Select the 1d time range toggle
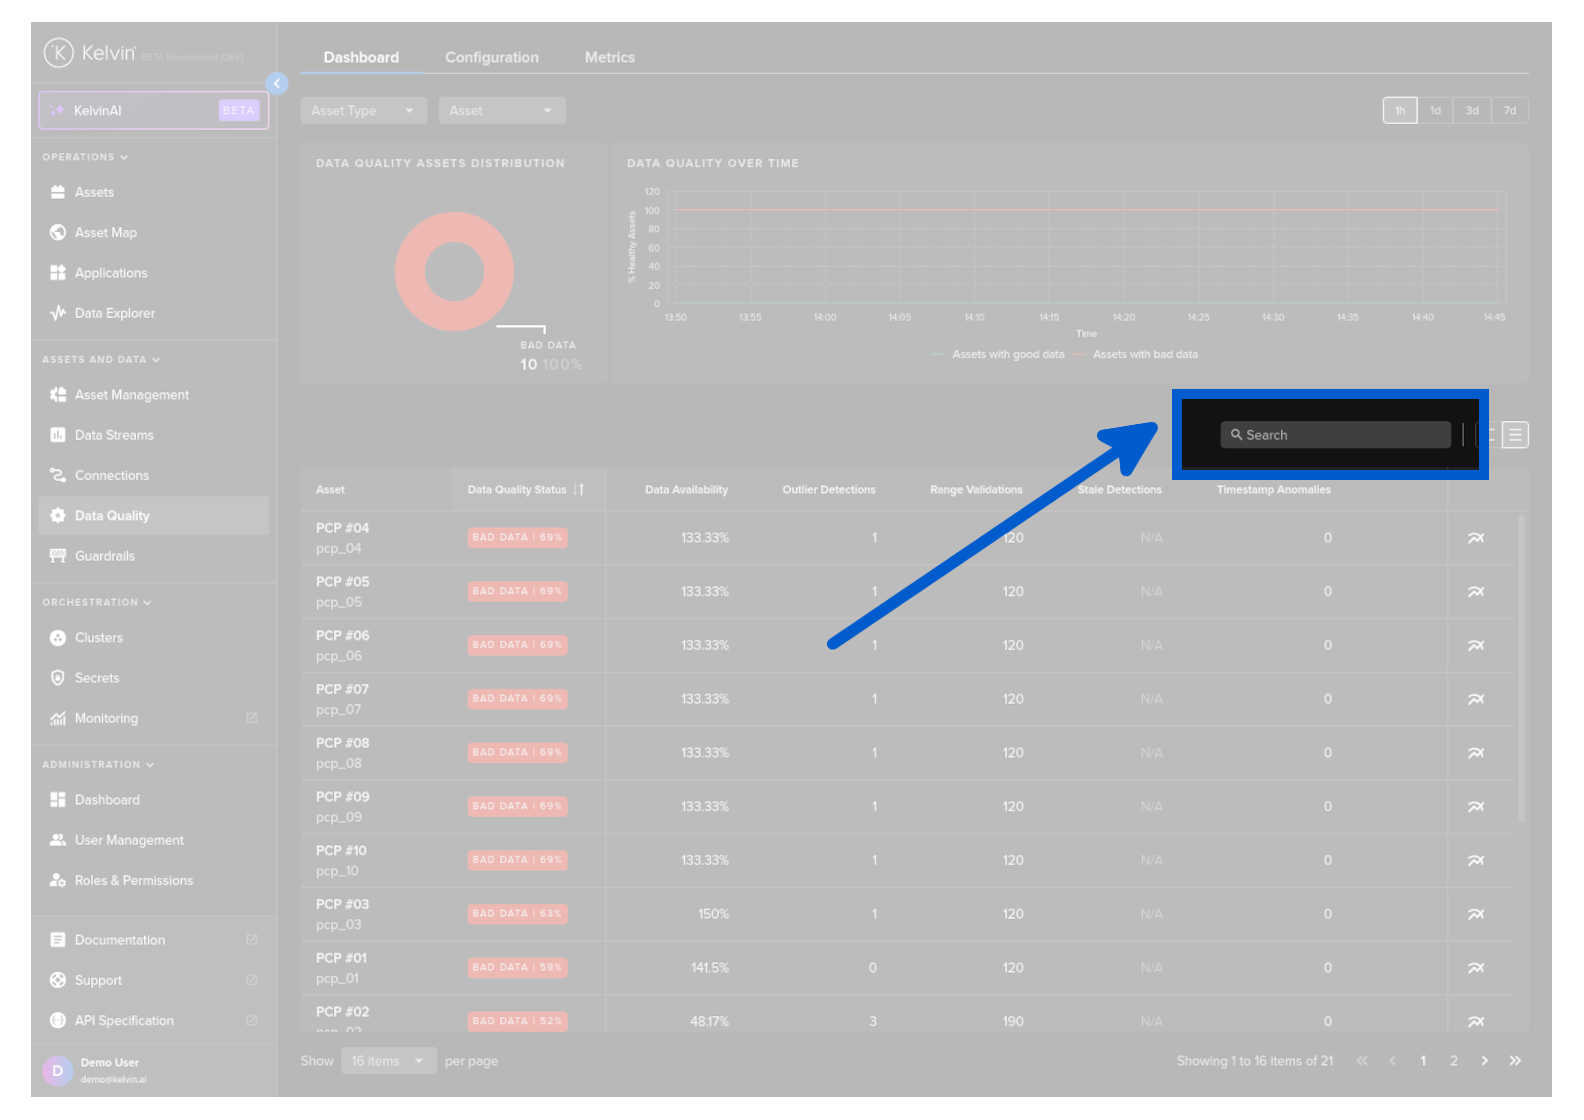Image resolution: width=1584 pixels, height=1120 pixels. click(x=1435, y=111)
